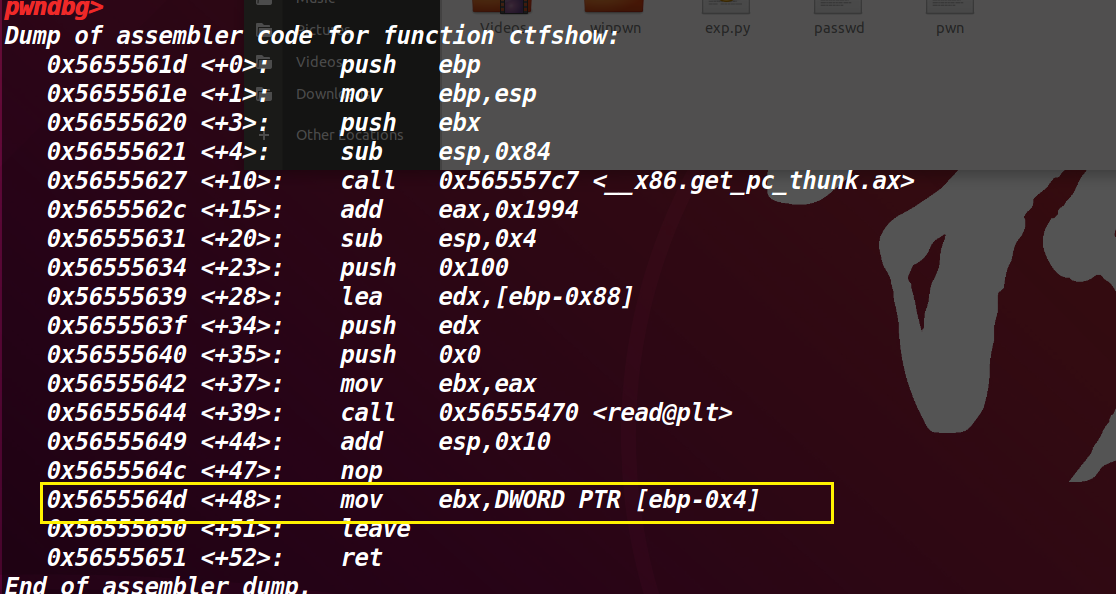Open the winpwn folder icon
The image size is (1116, 594).
tap(616, 12)
